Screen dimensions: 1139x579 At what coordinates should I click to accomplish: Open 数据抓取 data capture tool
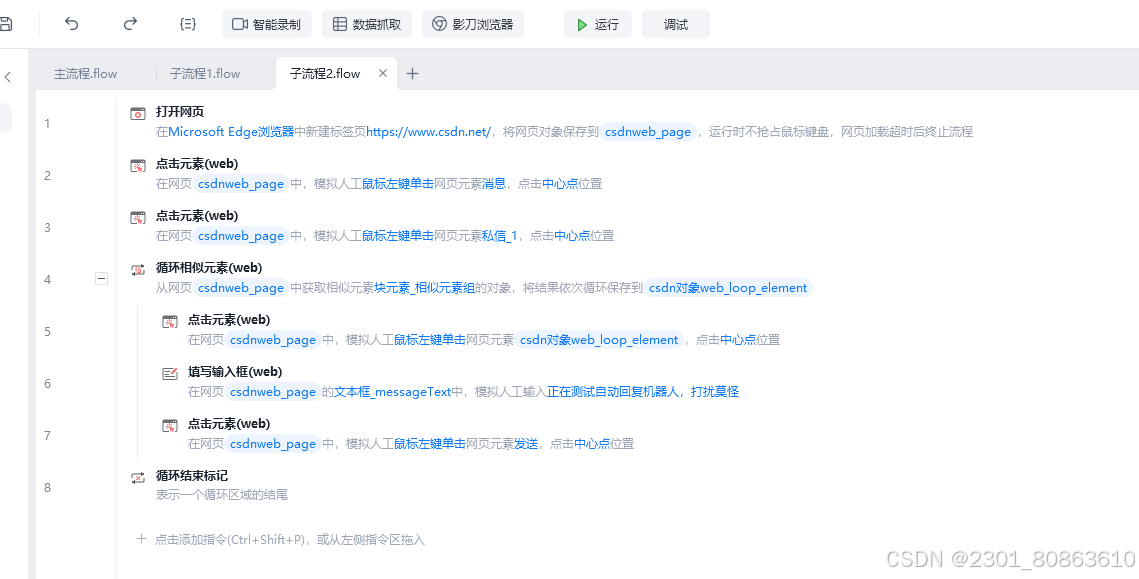(367, 24)
